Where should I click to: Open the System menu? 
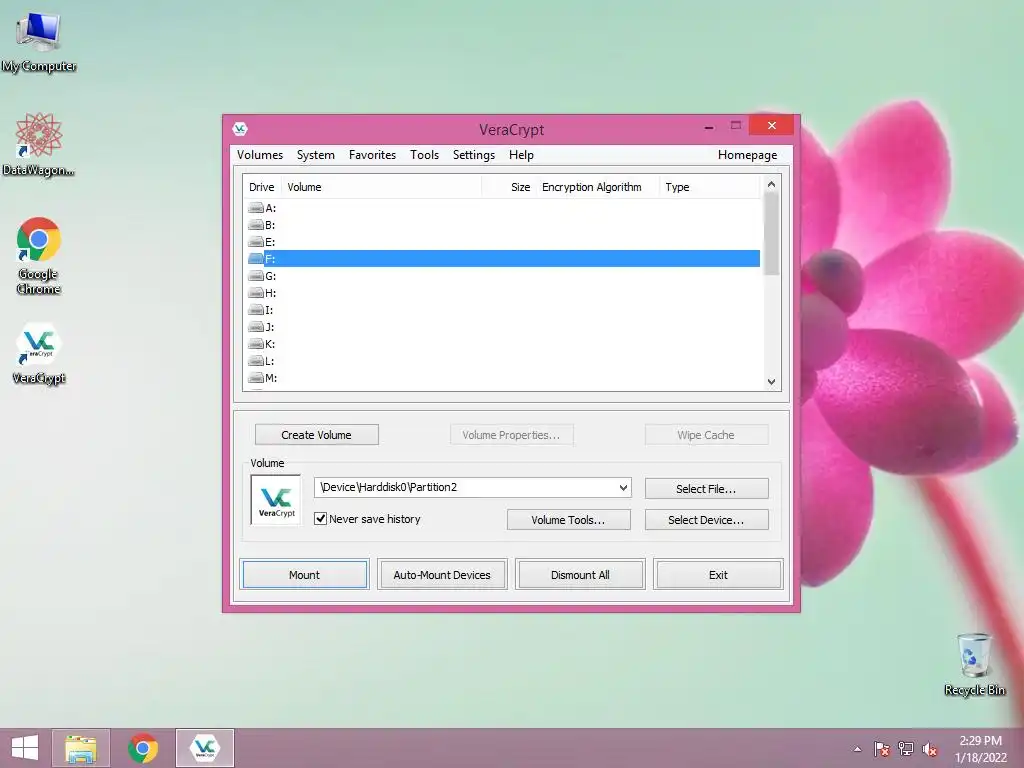315,155
